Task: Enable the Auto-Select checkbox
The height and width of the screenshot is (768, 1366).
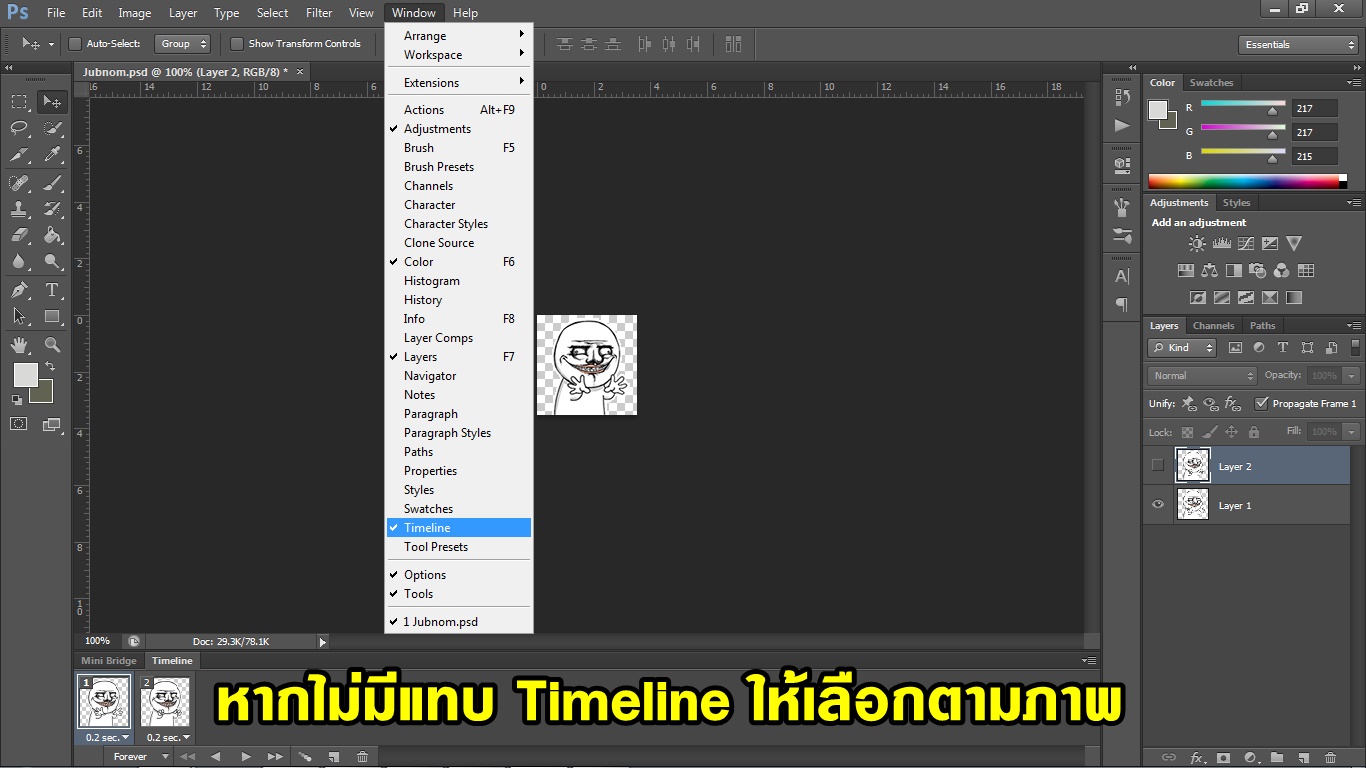Action: tap(75, 44)
